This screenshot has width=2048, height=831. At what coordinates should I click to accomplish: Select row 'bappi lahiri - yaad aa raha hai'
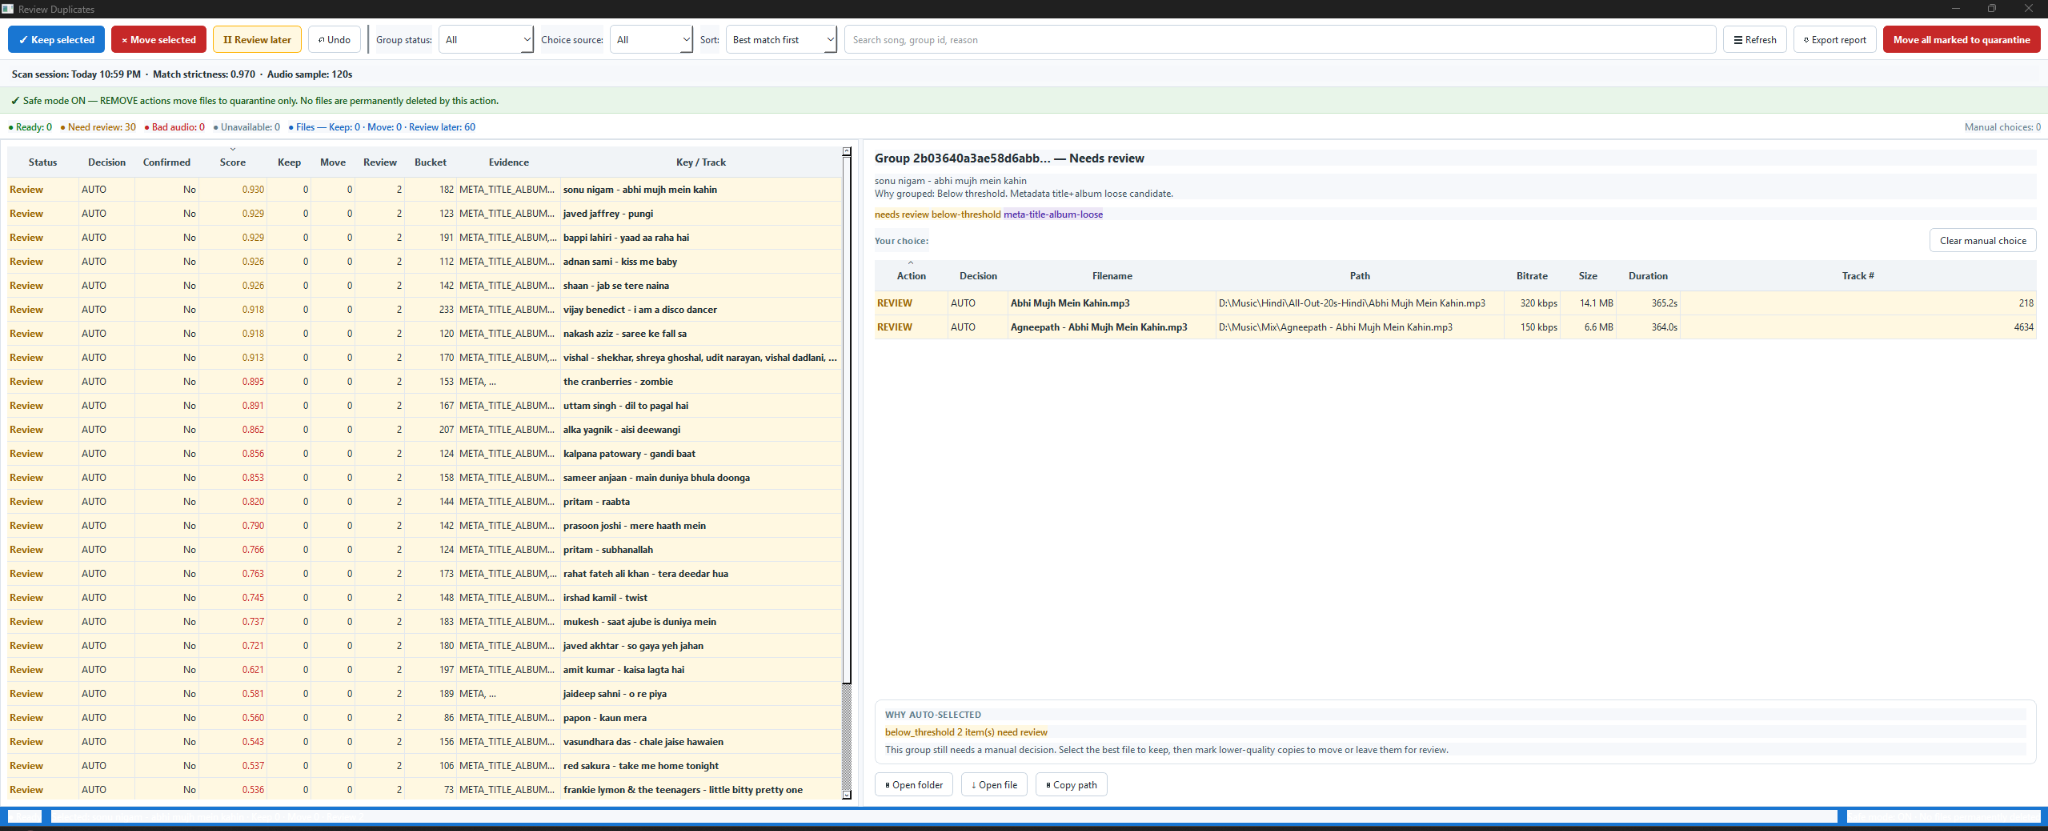point(425,237)
